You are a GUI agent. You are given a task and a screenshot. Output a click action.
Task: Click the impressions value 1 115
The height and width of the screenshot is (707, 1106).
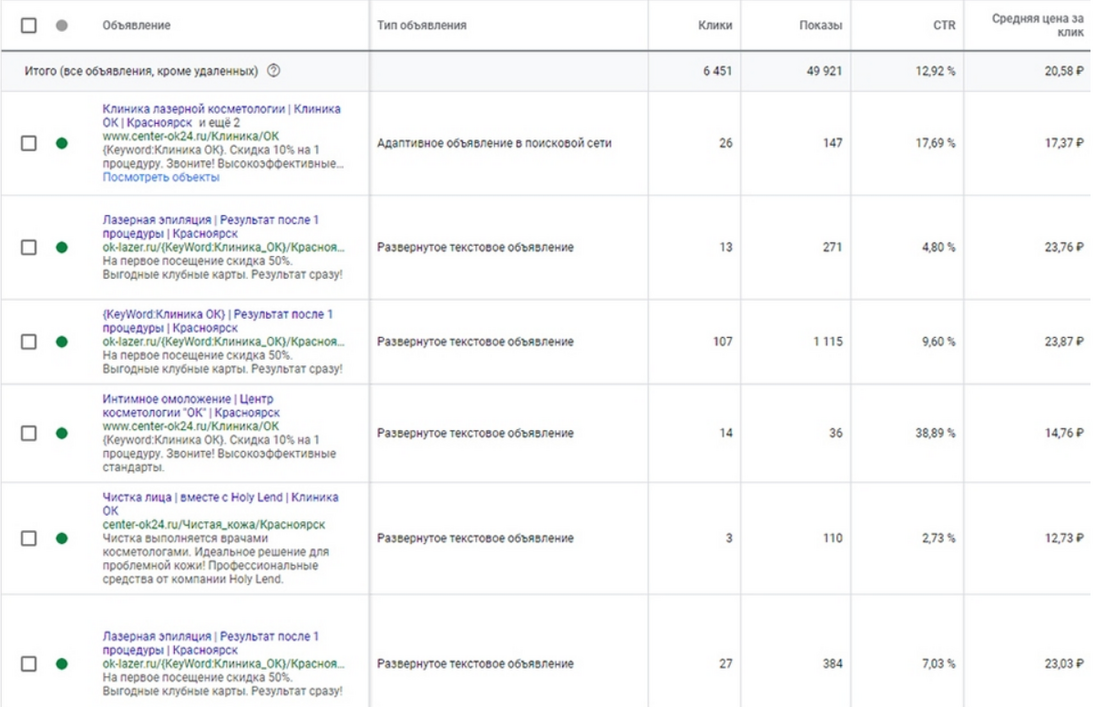pyautogui.click(x=827, y=342)
